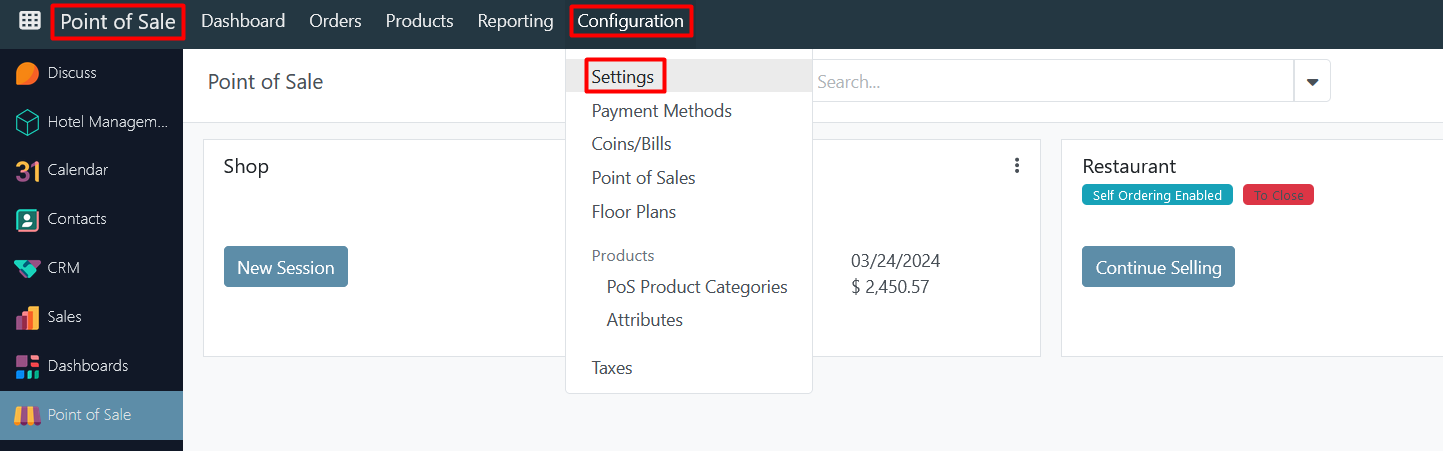
Task: Click Continue Selling for Restaurant
Action: click(1158, 267)
